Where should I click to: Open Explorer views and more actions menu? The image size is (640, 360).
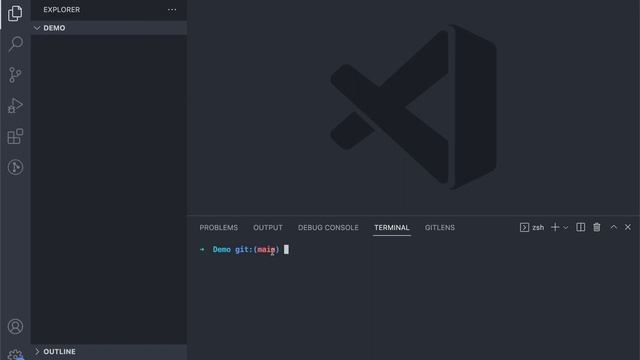172,9
